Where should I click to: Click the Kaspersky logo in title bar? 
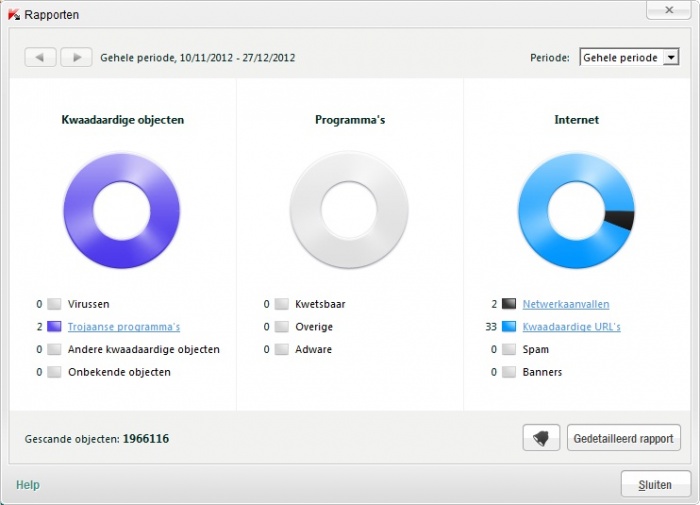tap(14, 14)
